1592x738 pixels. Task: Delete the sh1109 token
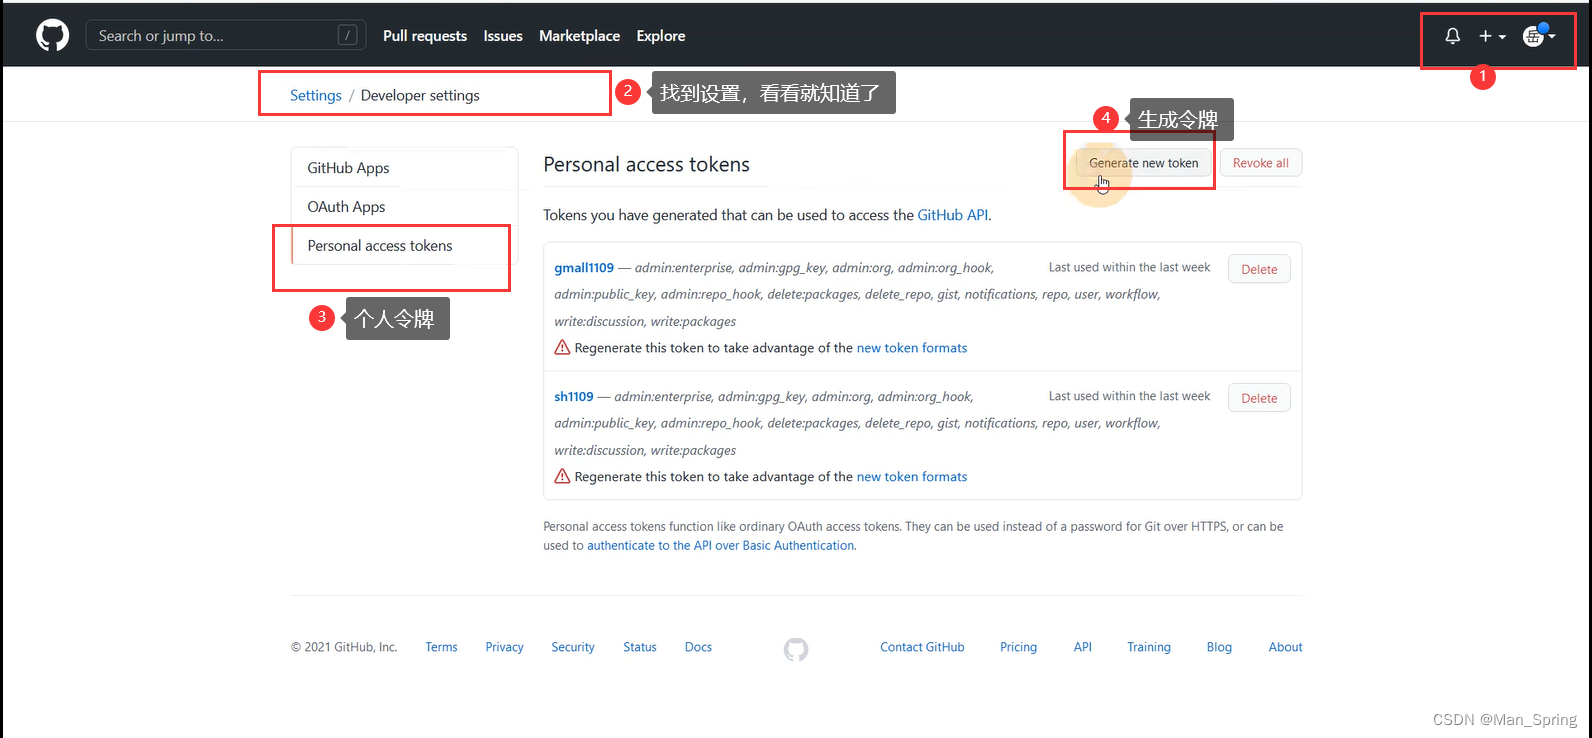(1259, 398)
